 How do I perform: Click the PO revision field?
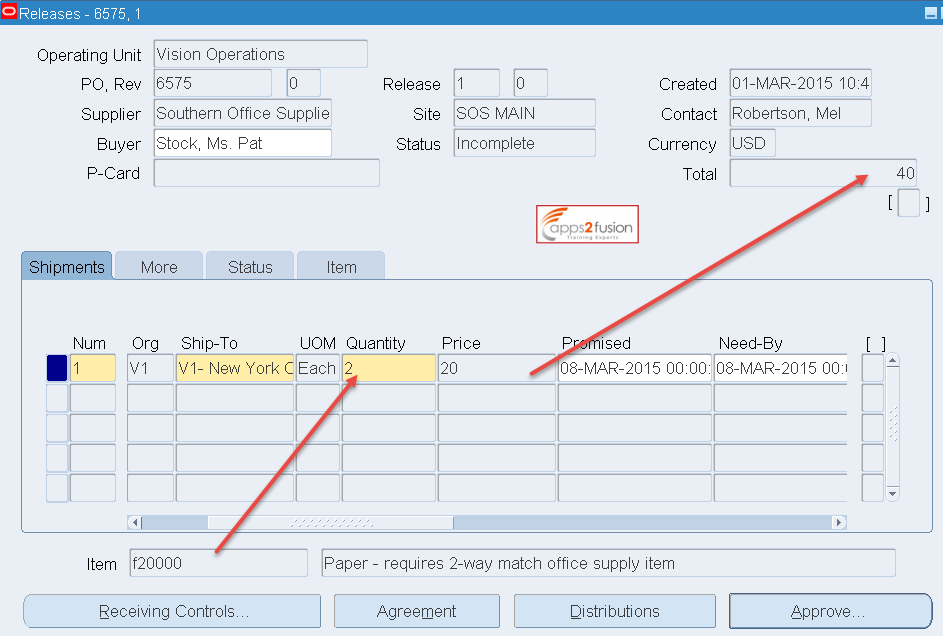(304, 83)
